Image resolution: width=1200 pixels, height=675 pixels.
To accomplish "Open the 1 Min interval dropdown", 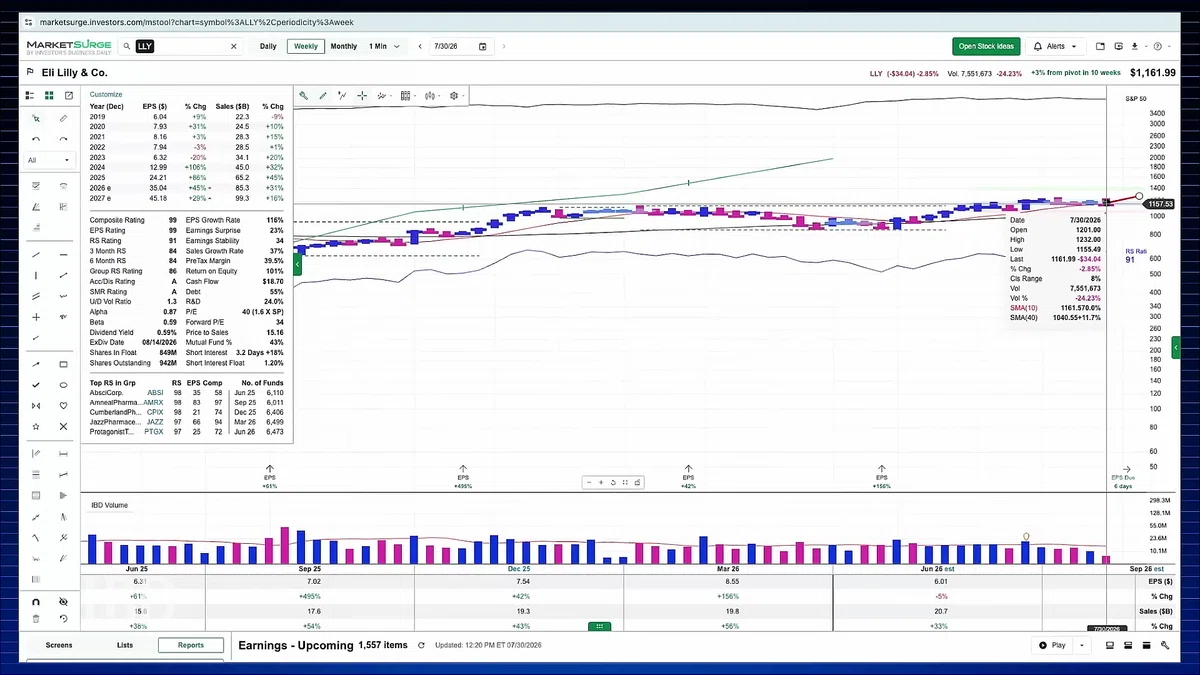I will (385, 46).
